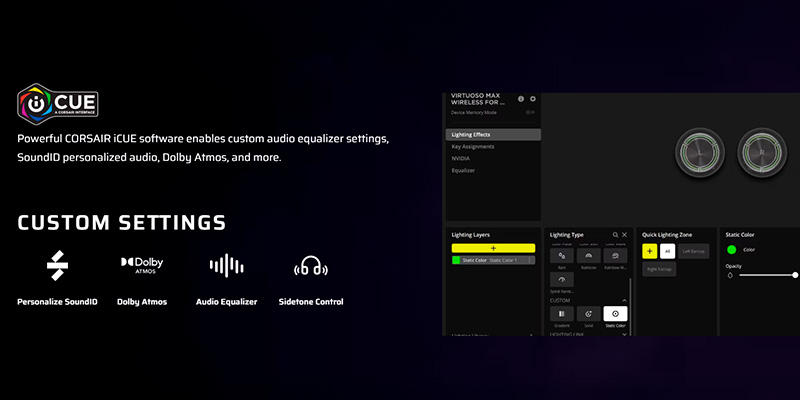The width and height of the screenshot is (800, 400).
Task: Click the opacity droplet icon
Action: (x=730, y=275)
